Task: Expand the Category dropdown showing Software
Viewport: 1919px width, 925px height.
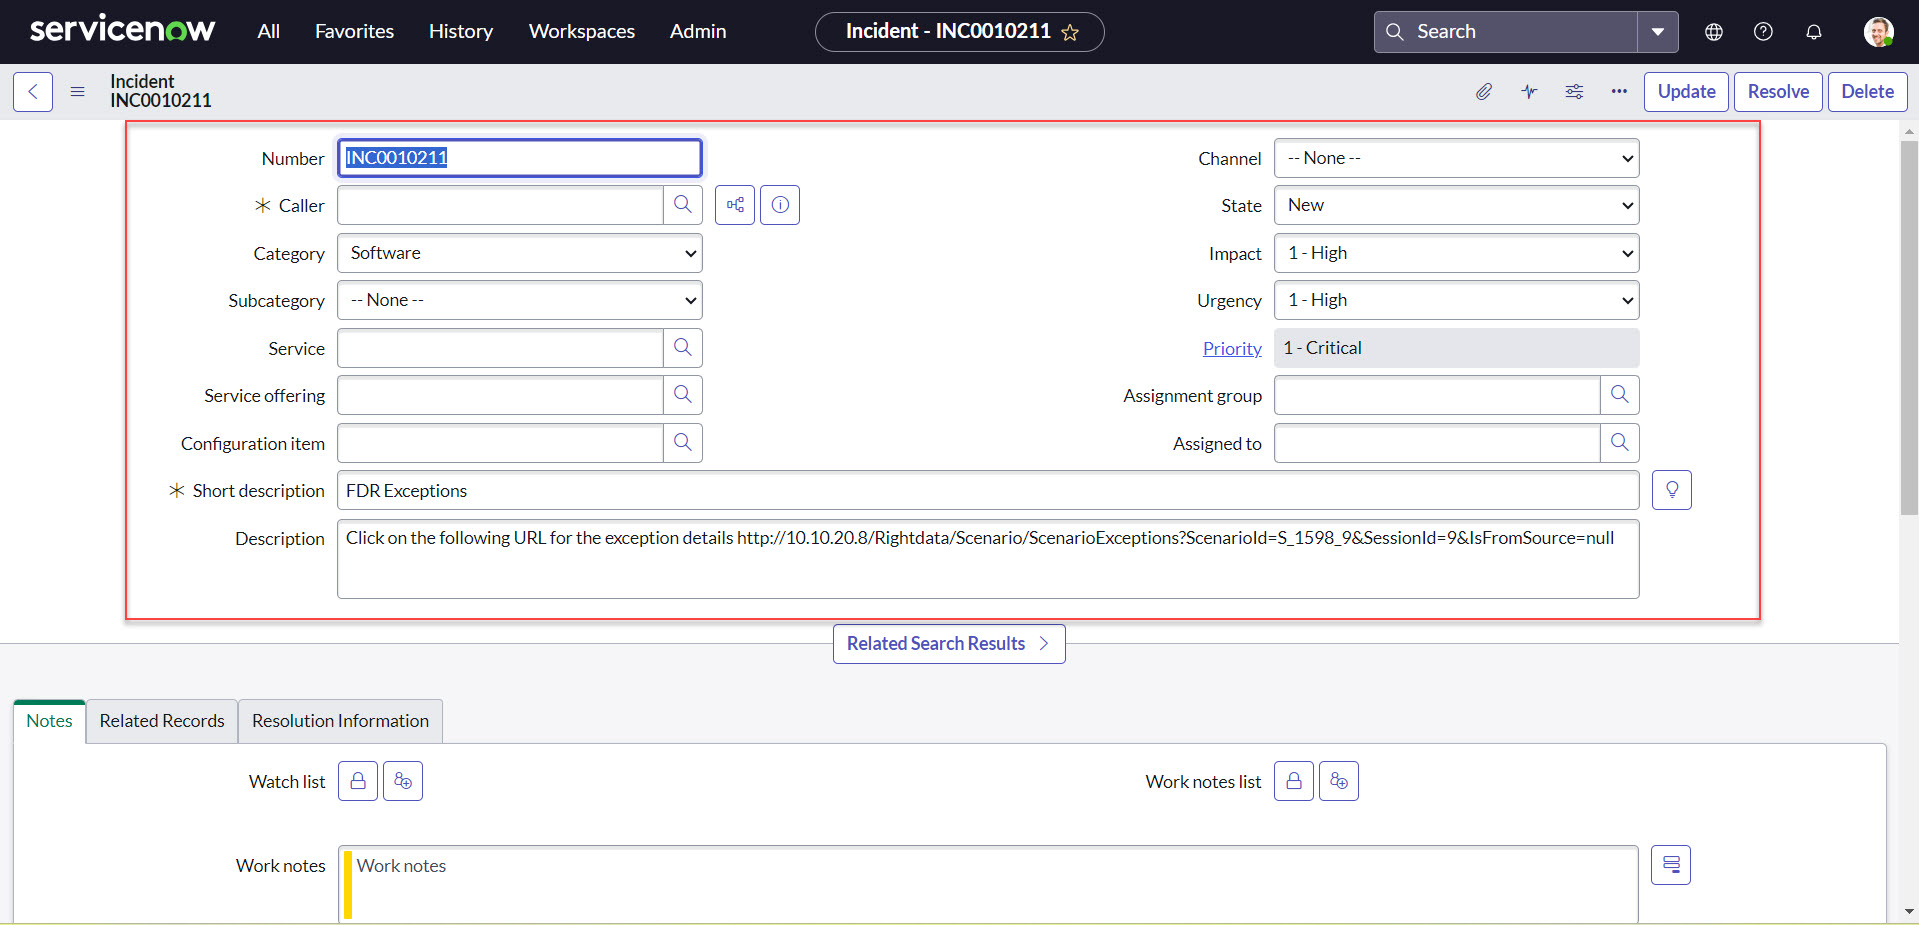Action: pos(520,253)
